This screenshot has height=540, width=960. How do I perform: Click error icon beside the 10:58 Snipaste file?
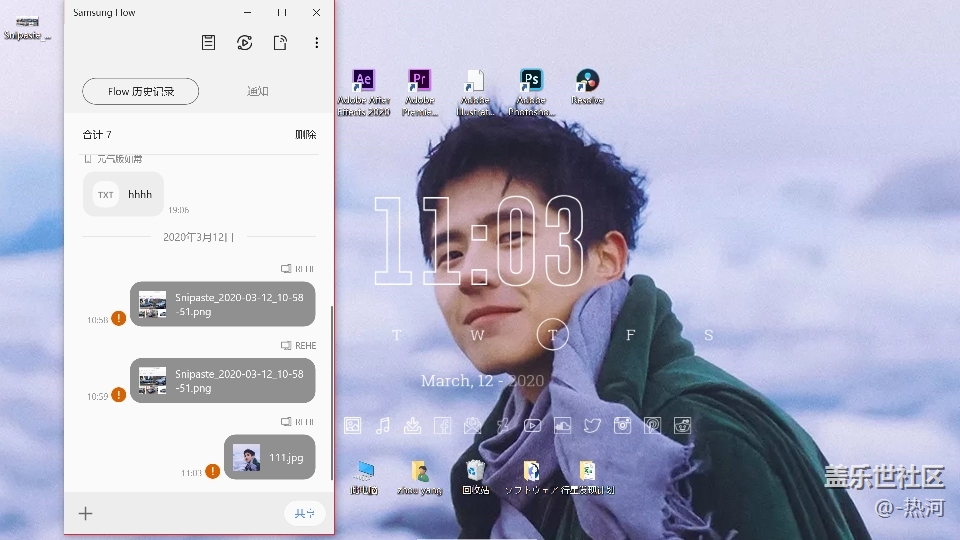click(118, 318)
